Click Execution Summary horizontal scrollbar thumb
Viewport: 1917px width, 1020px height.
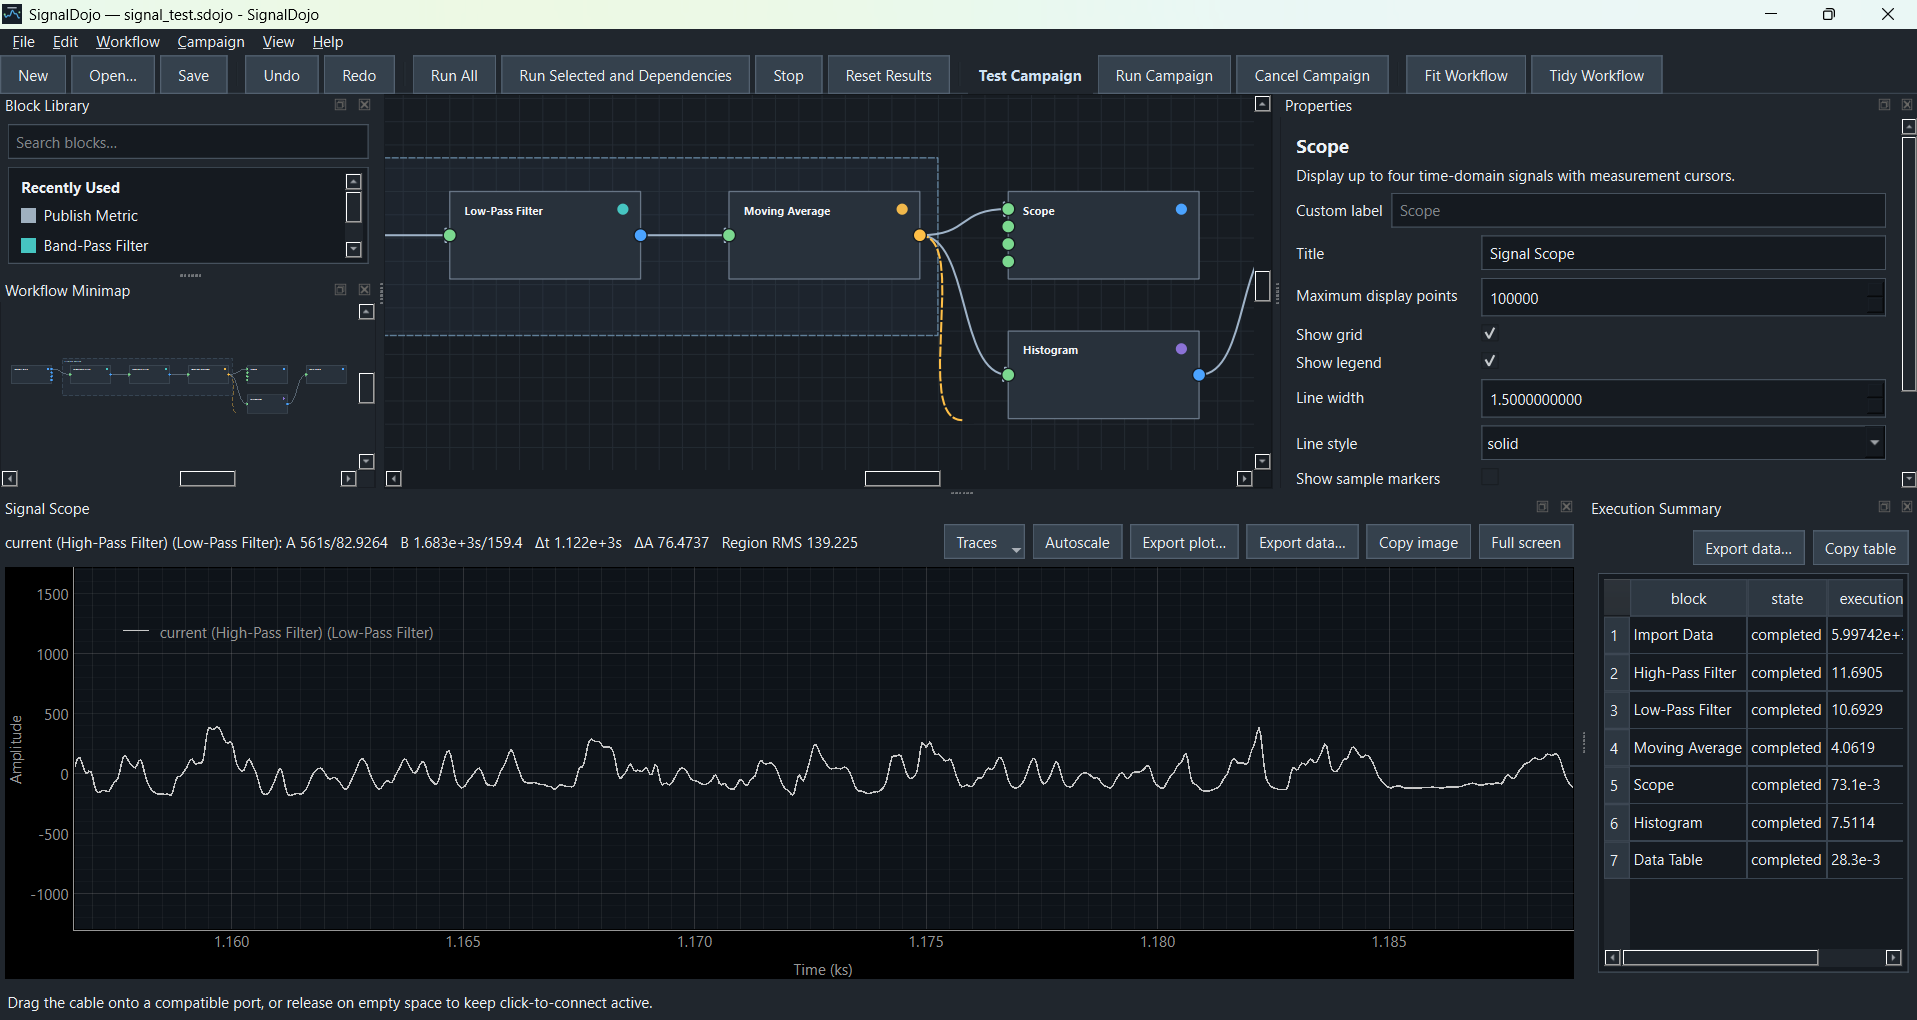(x=1720, y=958)
